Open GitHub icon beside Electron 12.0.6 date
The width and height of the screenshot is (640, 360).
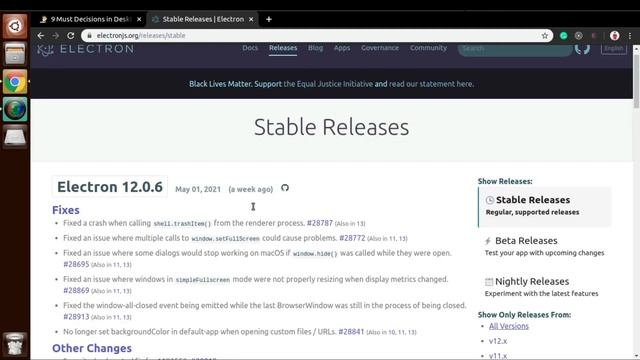click(x=285, y=188)
